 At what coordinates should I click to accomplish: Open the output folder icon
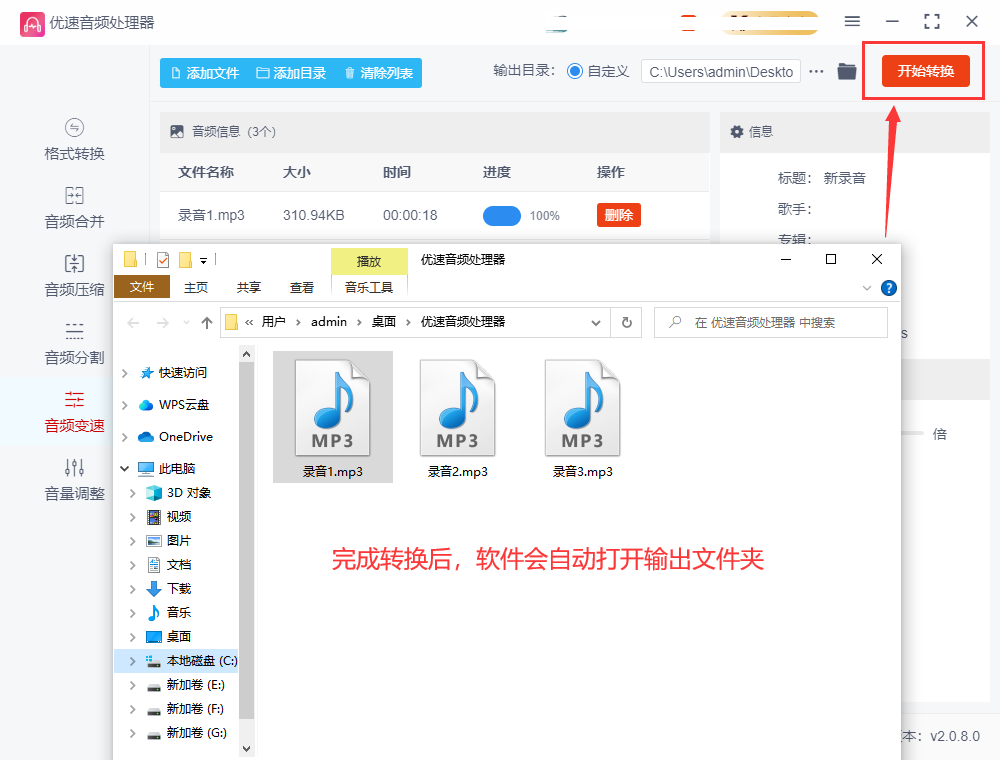coord(847,71)
